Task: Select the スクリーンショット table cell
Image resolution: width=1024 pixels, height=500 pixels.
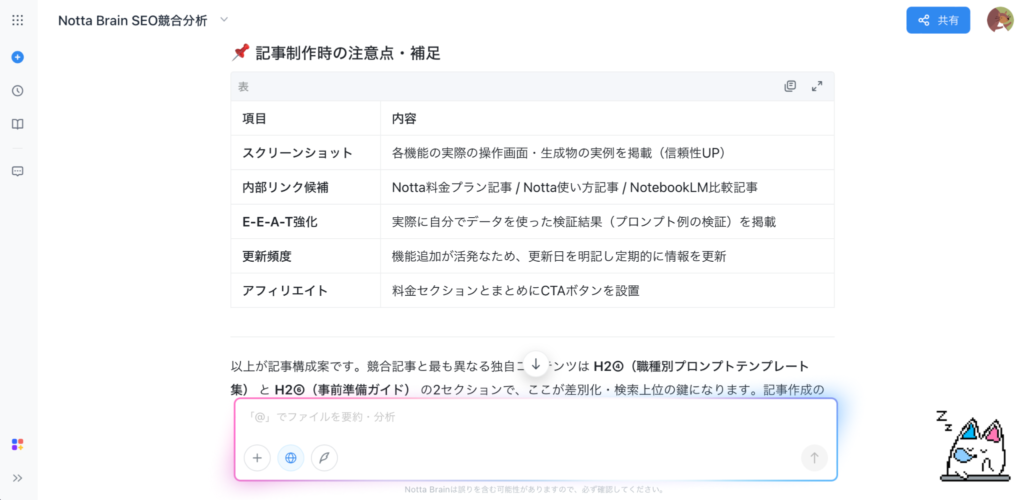Action: pos(306,153)
